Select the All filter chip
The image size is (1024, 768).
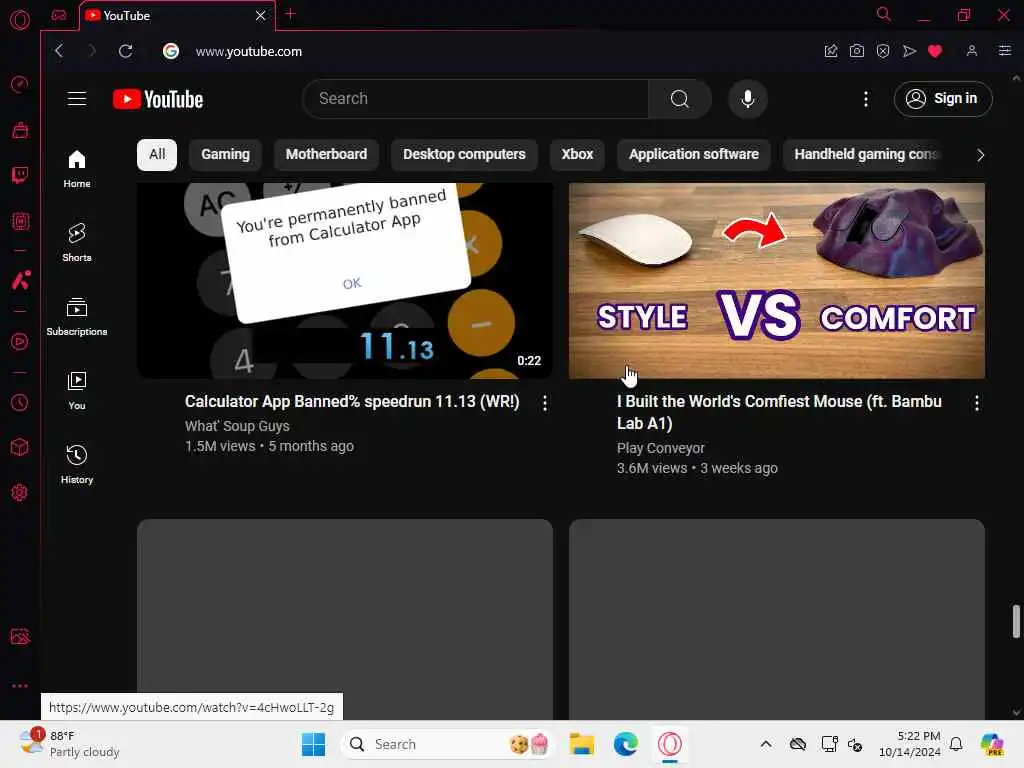tap(157, 155)
